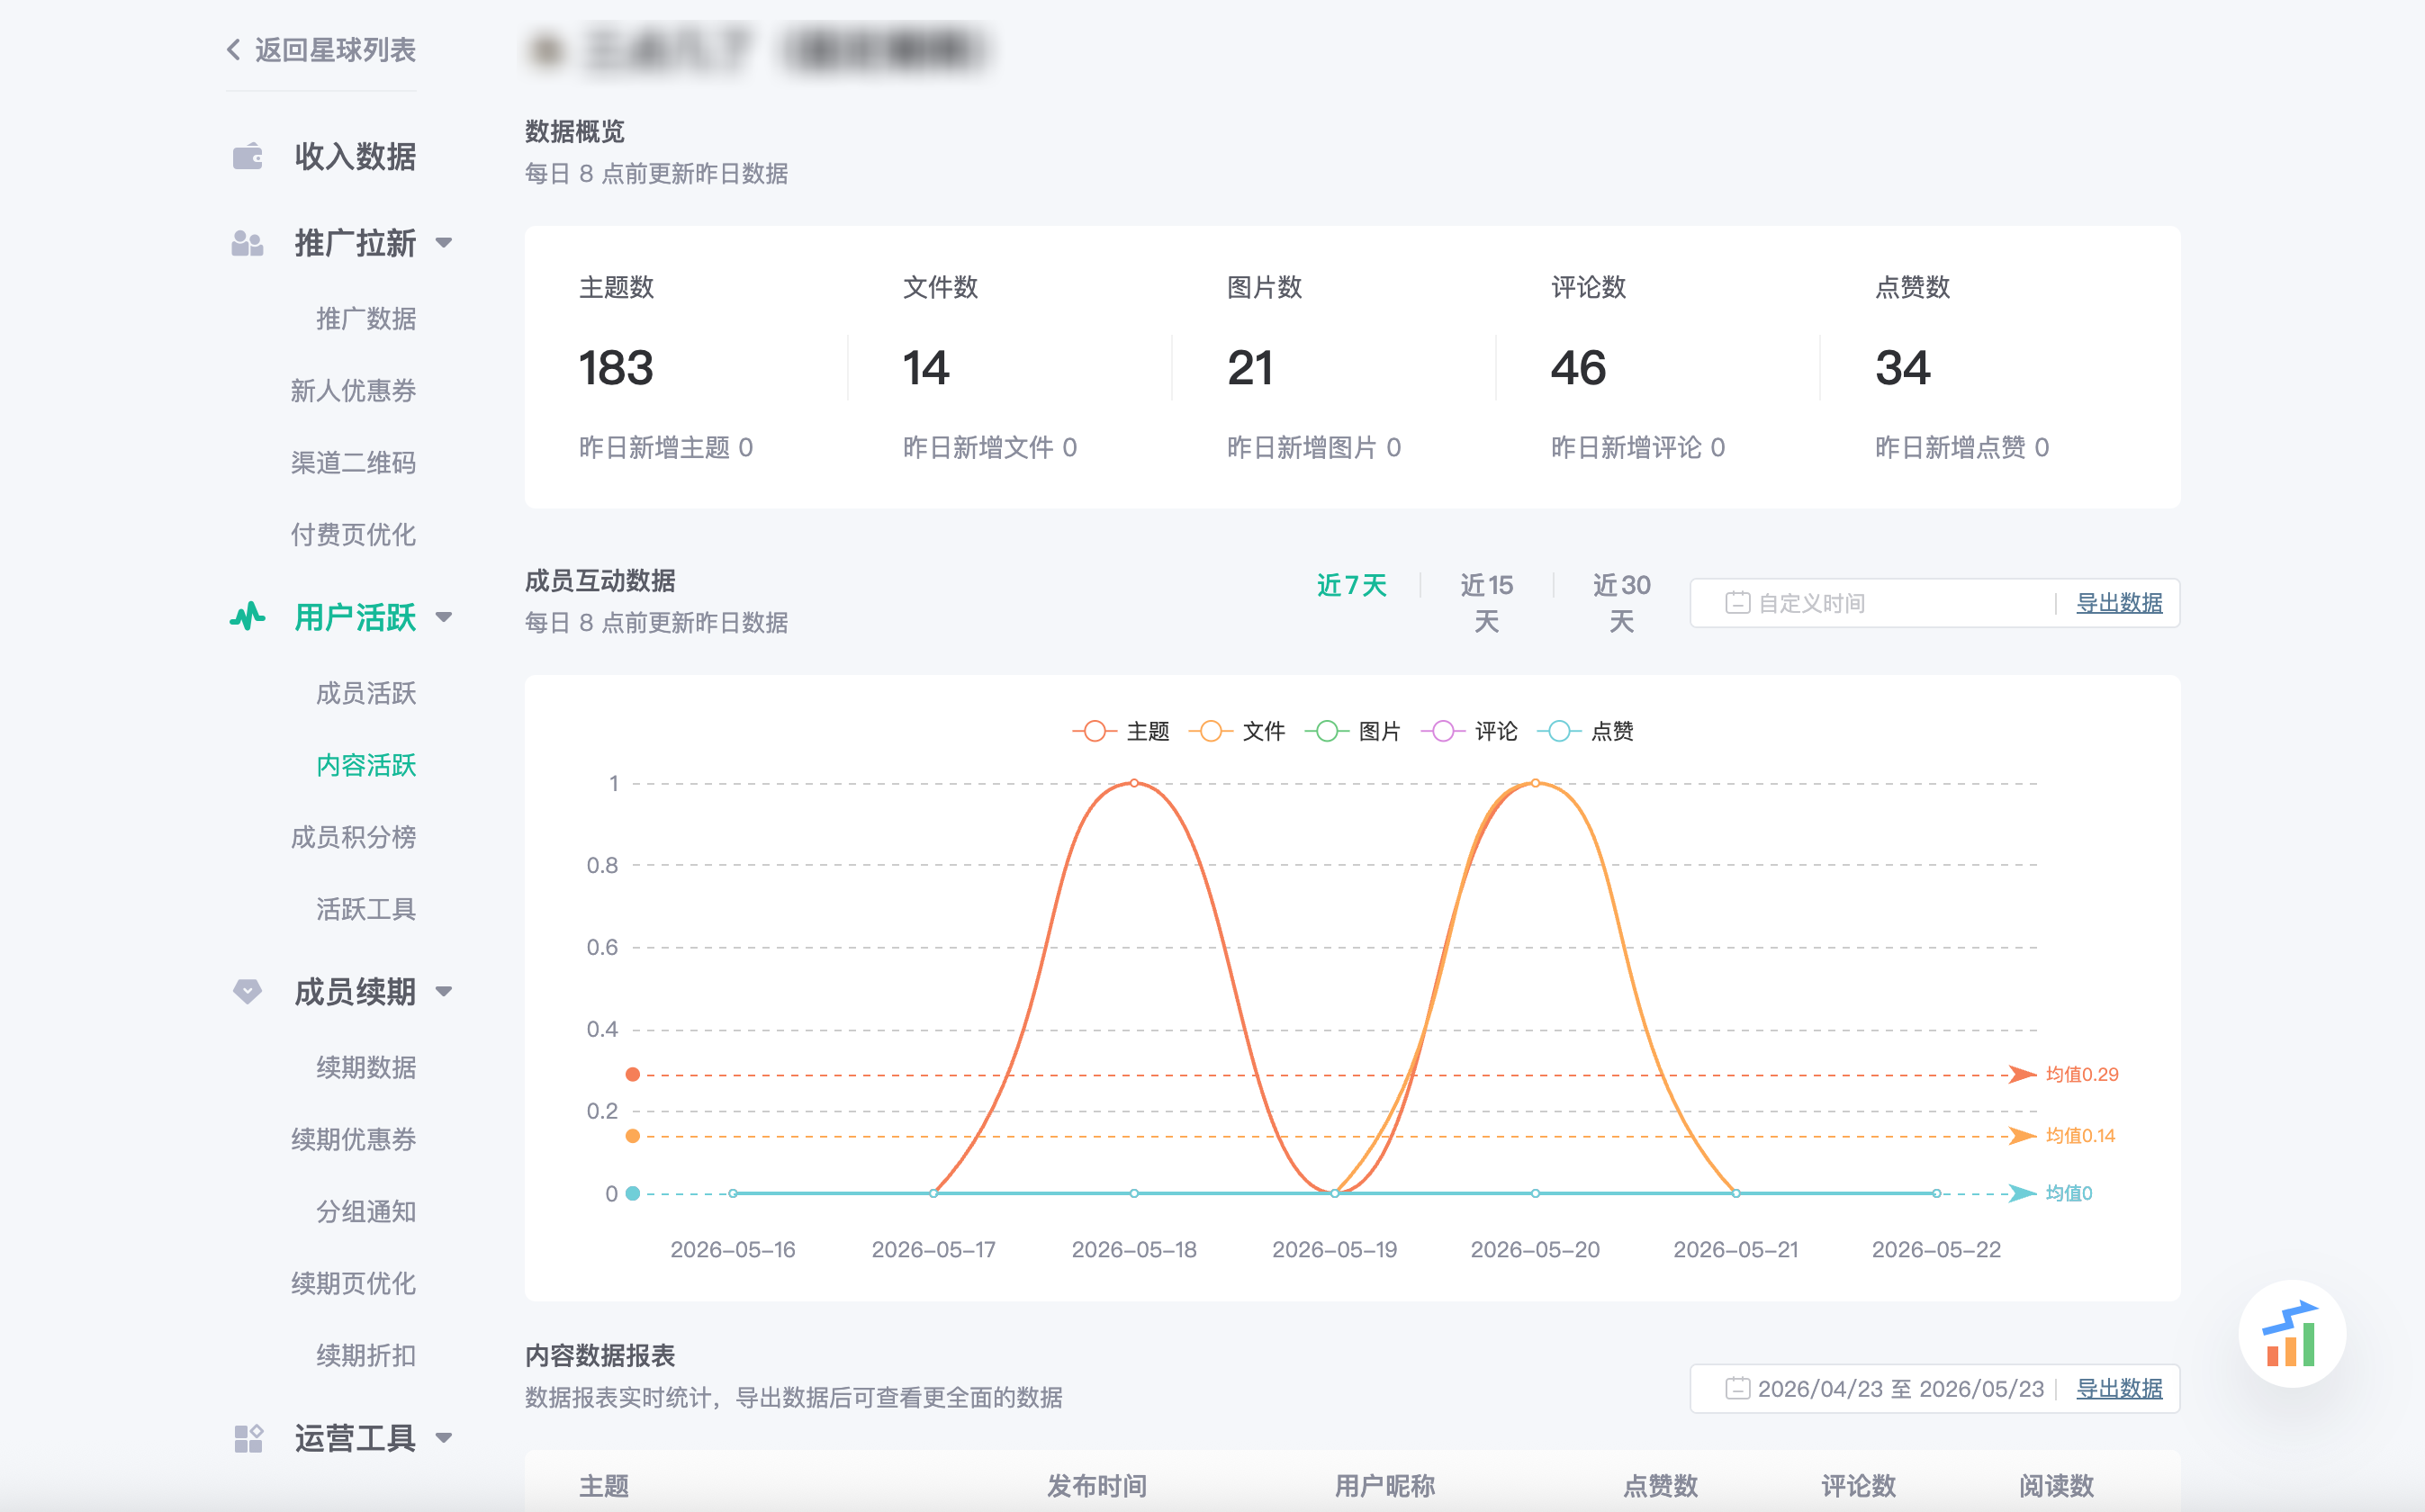Open 活跃工具 page
Viewport: 2425px width, 1512px height.
[366, 910]
